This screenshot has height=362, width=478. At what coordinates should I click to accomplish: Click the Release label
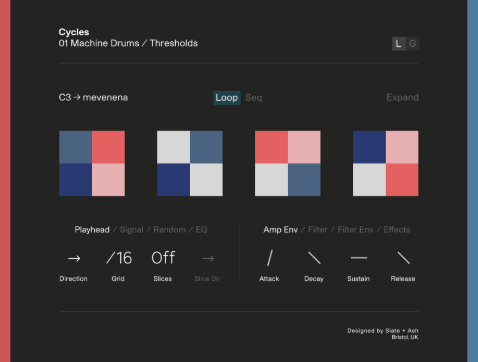pos(403,279)
